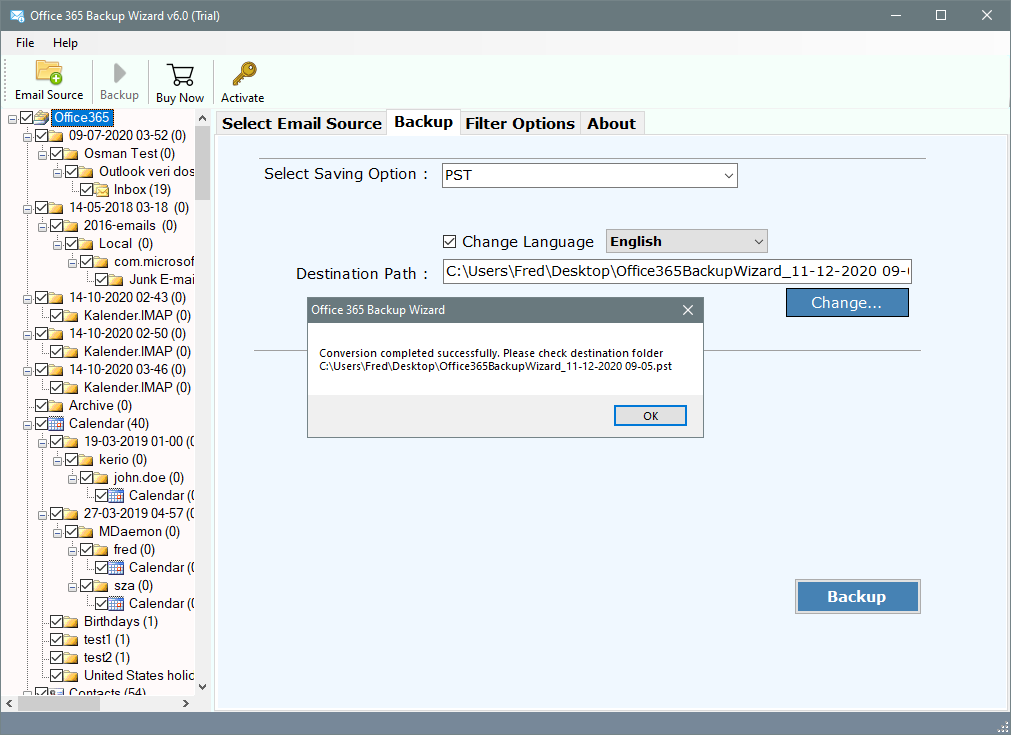Open the Help menu
This screenshot has height=735, width=1011.
point(65,43)
